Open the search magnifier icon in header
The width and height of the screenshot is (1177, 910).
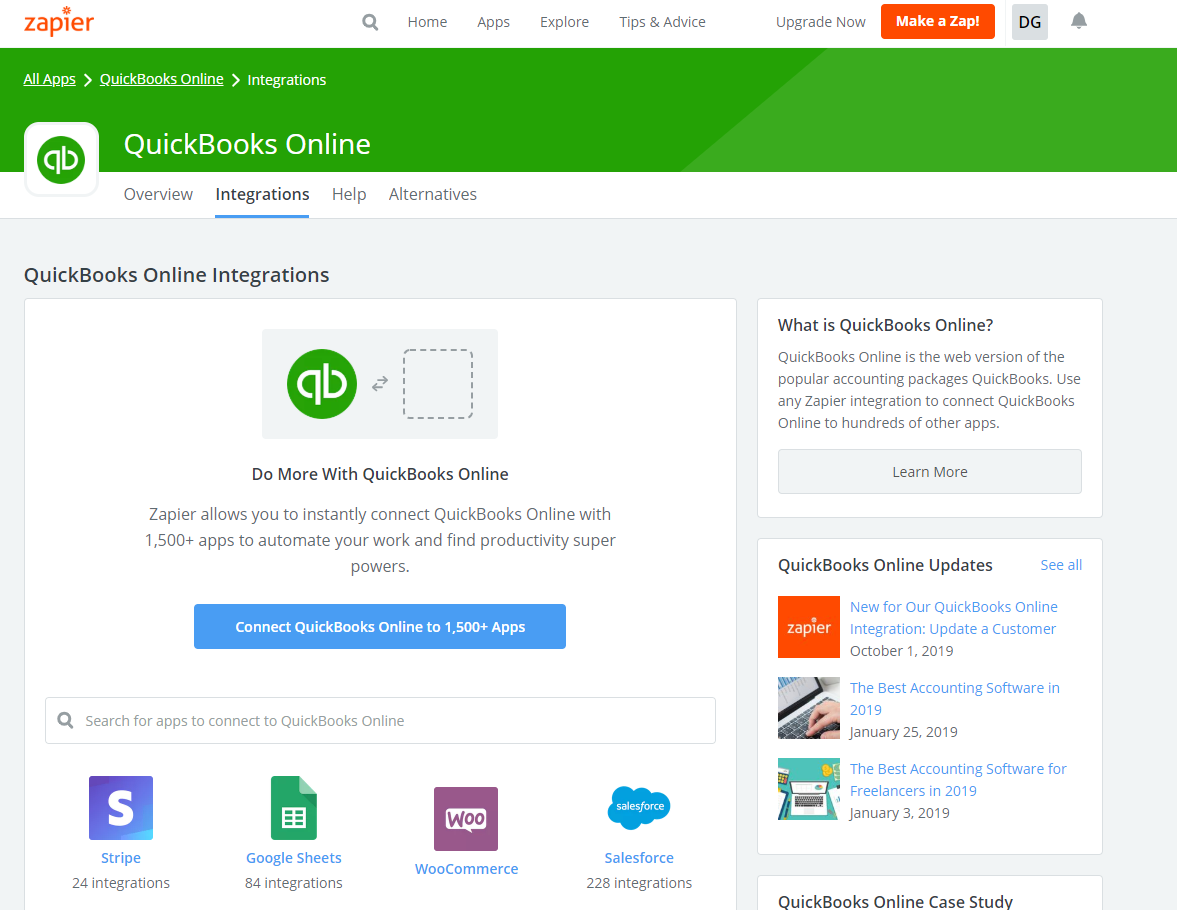(x=370, y=22)
